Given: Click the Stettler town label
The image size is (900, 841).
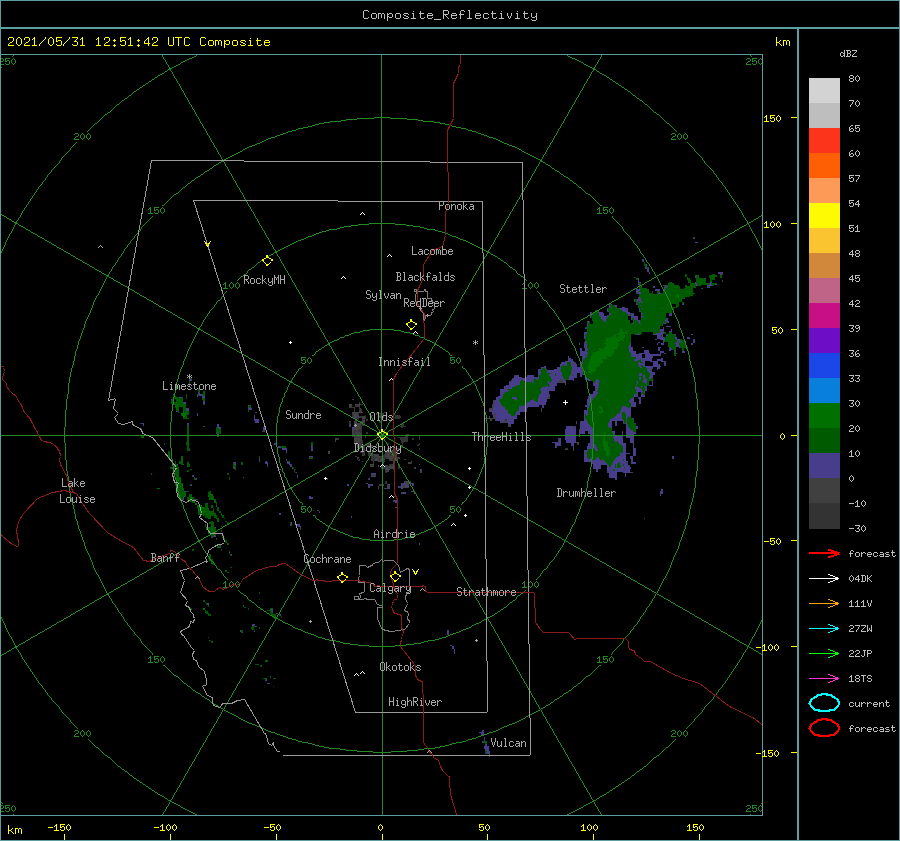Looking at the screenshot, I should [583, 289].
